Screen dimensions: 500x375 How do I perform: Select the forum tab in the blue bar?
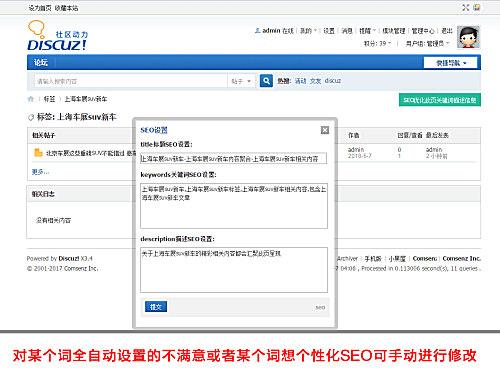41,62
